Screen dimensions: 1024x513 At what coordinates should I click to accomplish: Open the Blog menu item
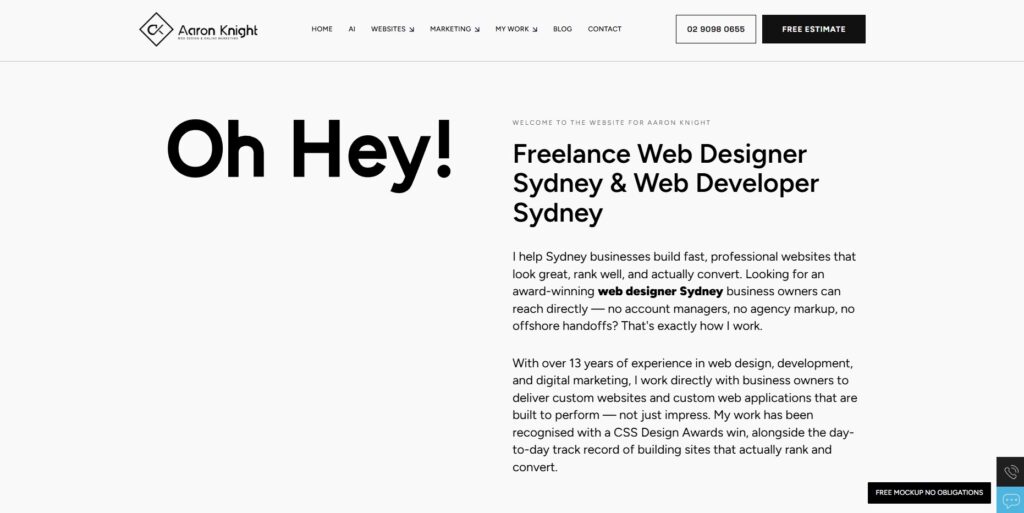click(562, 29)
